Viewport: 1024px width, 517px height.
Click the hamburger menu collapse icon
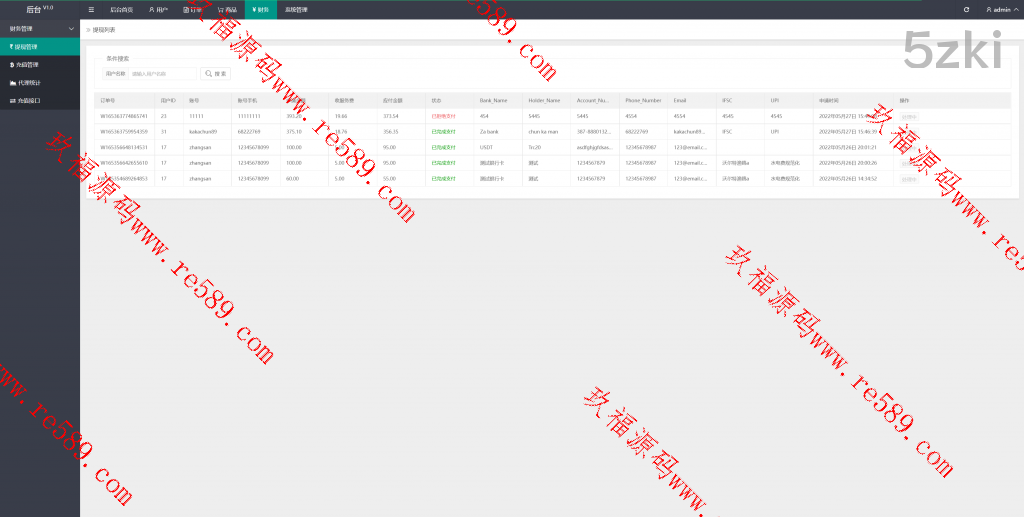pyautogui.click(x=91, y=9)
